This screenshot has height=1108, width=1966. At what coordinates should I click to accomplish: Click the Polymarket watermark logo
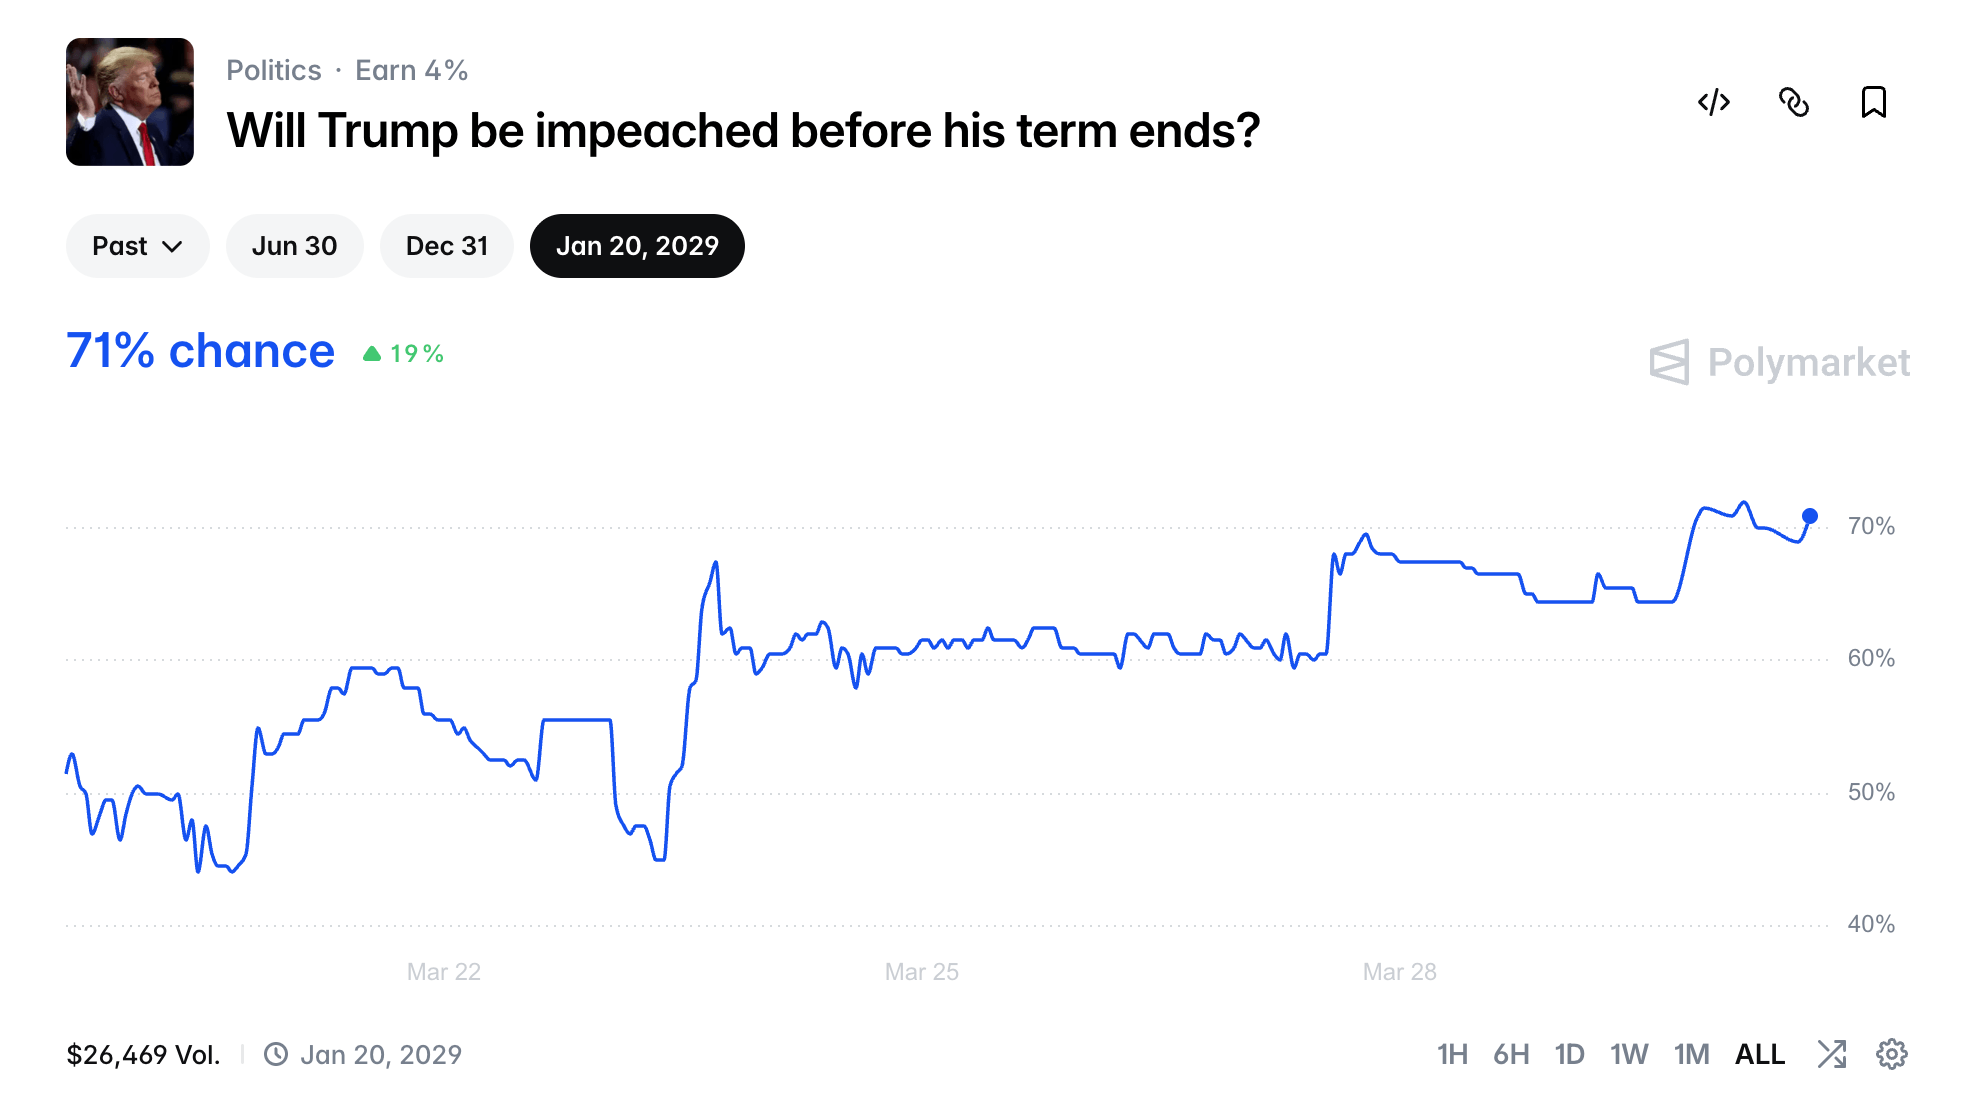(1779, 362)
